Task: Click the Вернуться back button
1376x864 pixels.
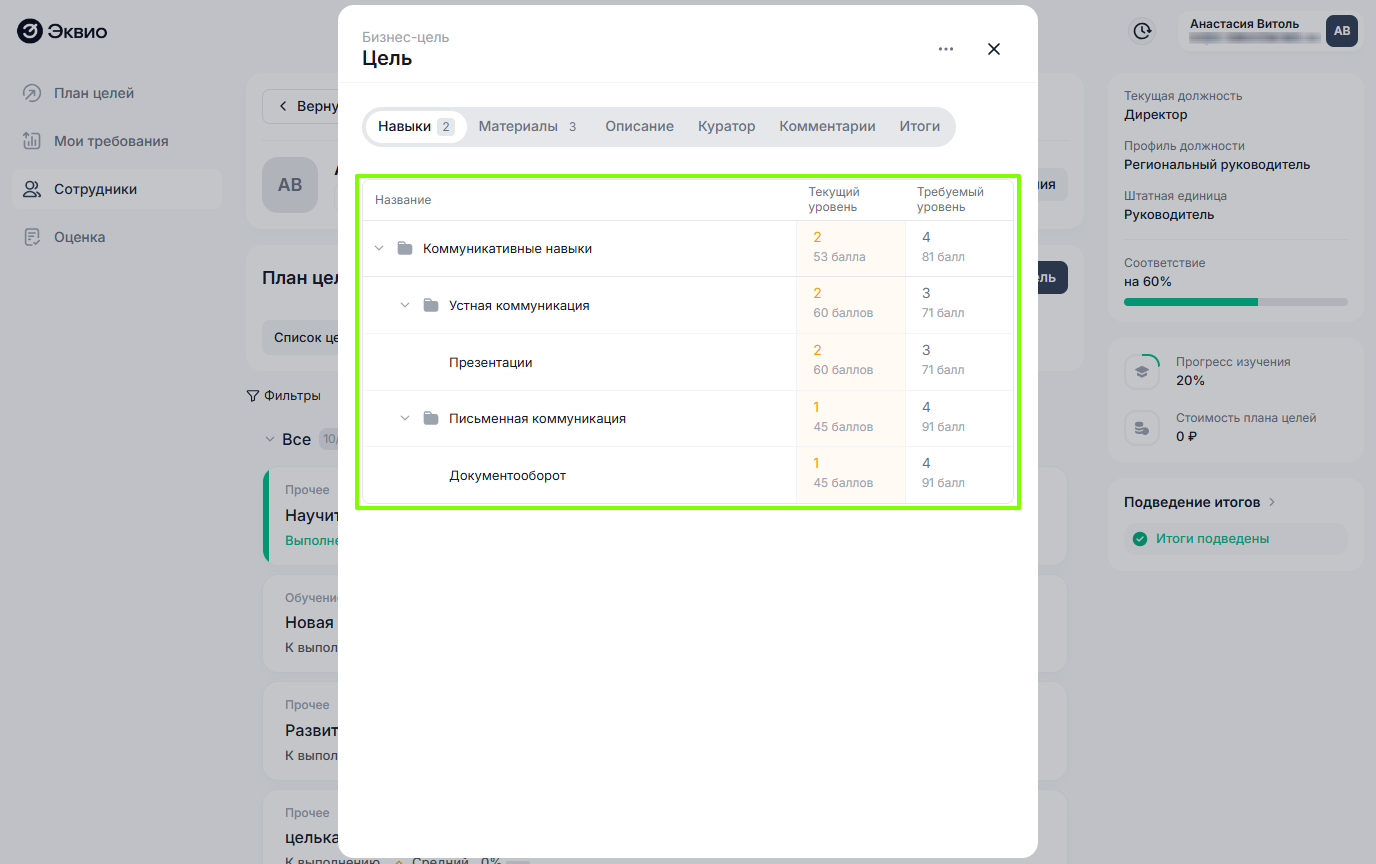Action: pos(301,106)
